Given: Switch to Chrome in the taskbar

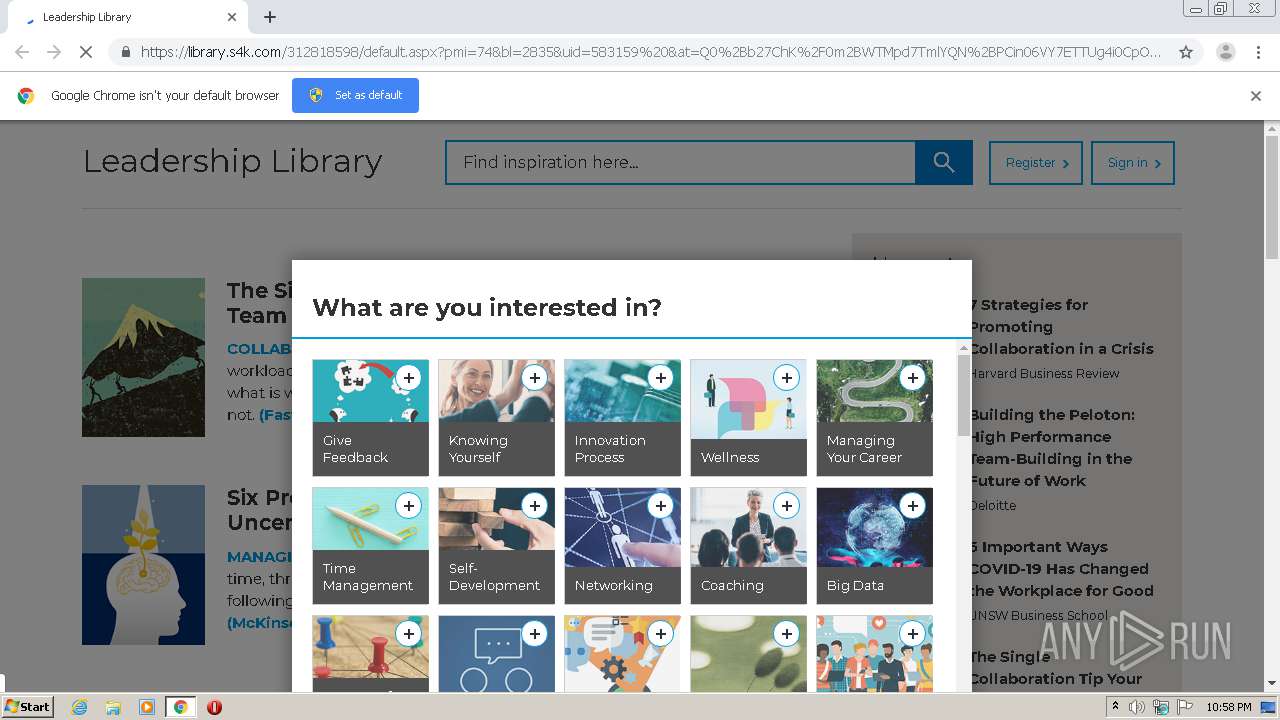Looking at the screenshot, I should pyautogui.click(x=181, y=707).
